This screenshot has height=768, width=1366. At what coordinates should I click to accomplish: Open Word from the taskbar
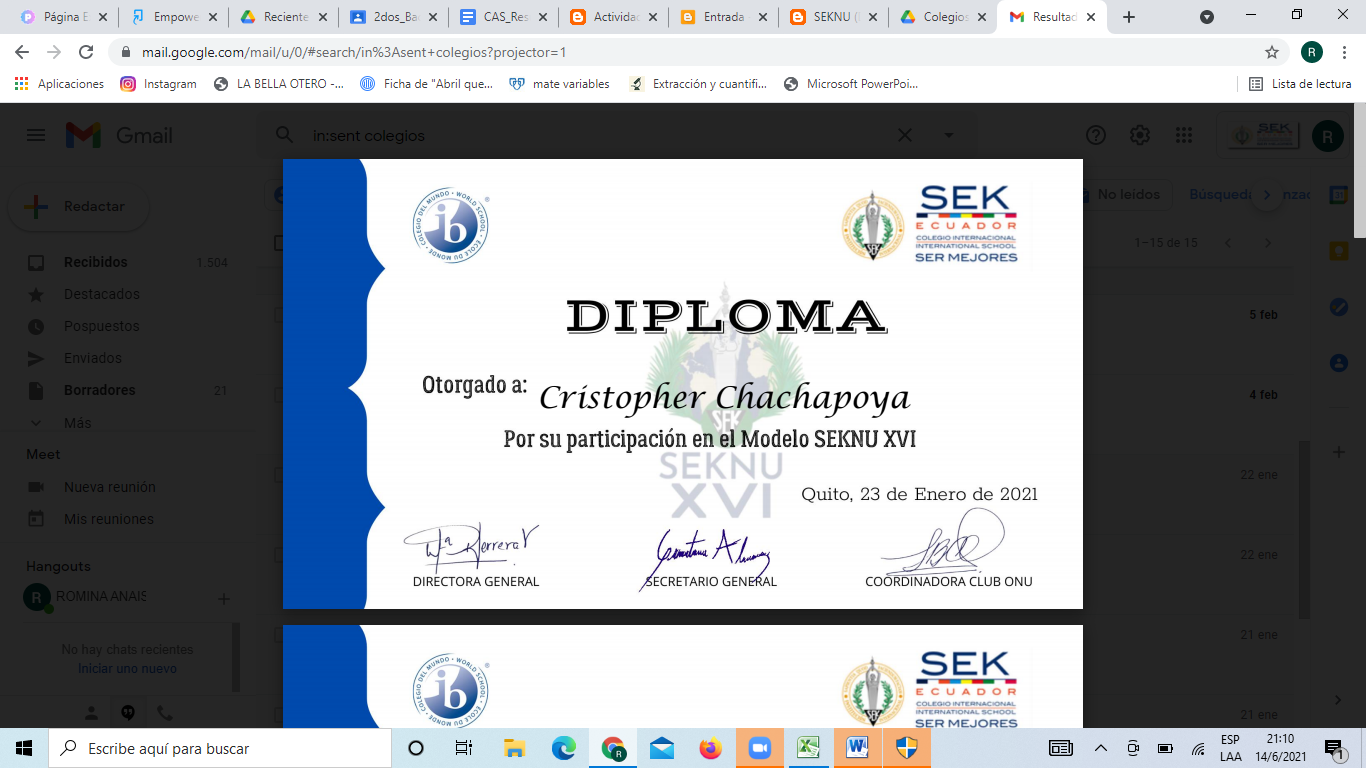[858, 748]
